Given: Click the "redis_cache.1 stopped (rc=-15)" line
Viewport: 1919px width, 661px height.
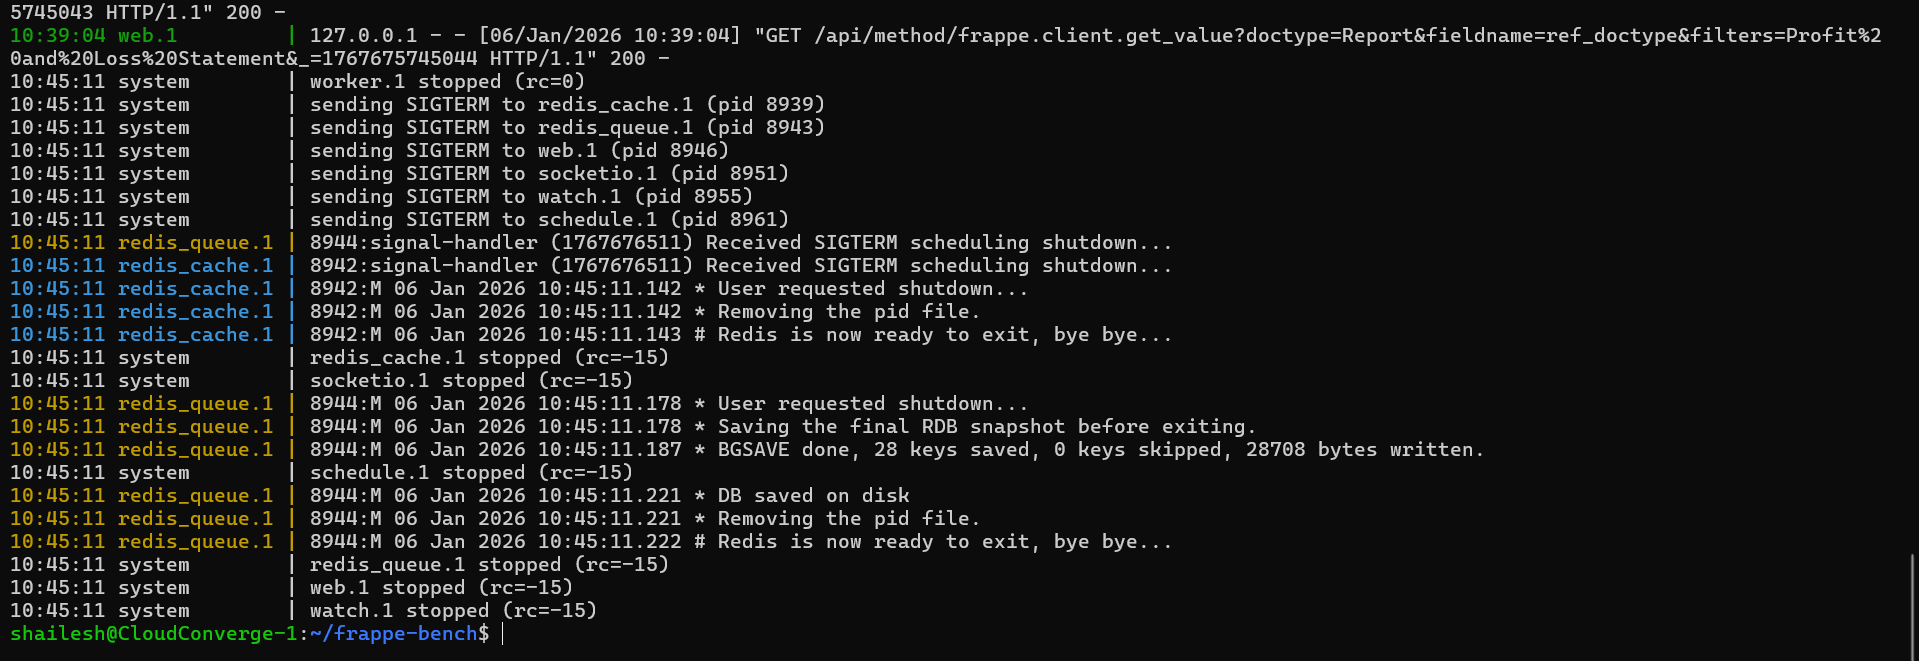Looking at the screenshot, I should (x=489, y=358).
